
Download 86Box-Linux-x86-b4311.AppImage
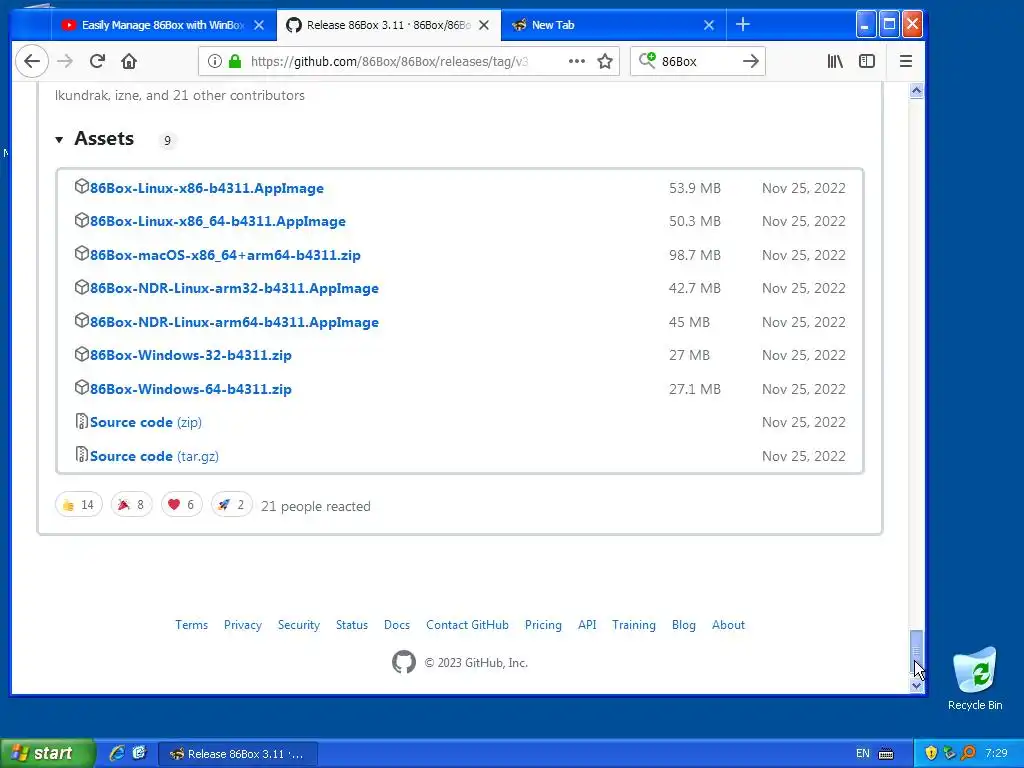pyautogui.click(x=206, y=188)
